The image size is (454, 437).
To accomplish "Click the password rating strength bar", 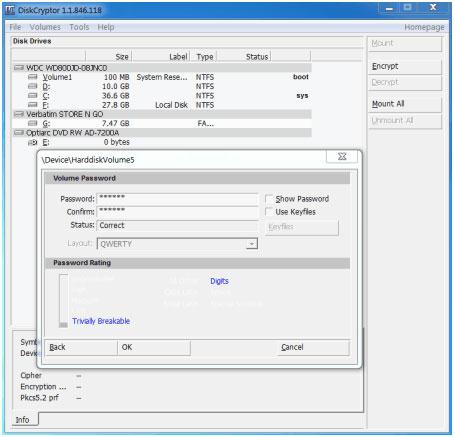I will pyautogui.click(x=63, y=301).
